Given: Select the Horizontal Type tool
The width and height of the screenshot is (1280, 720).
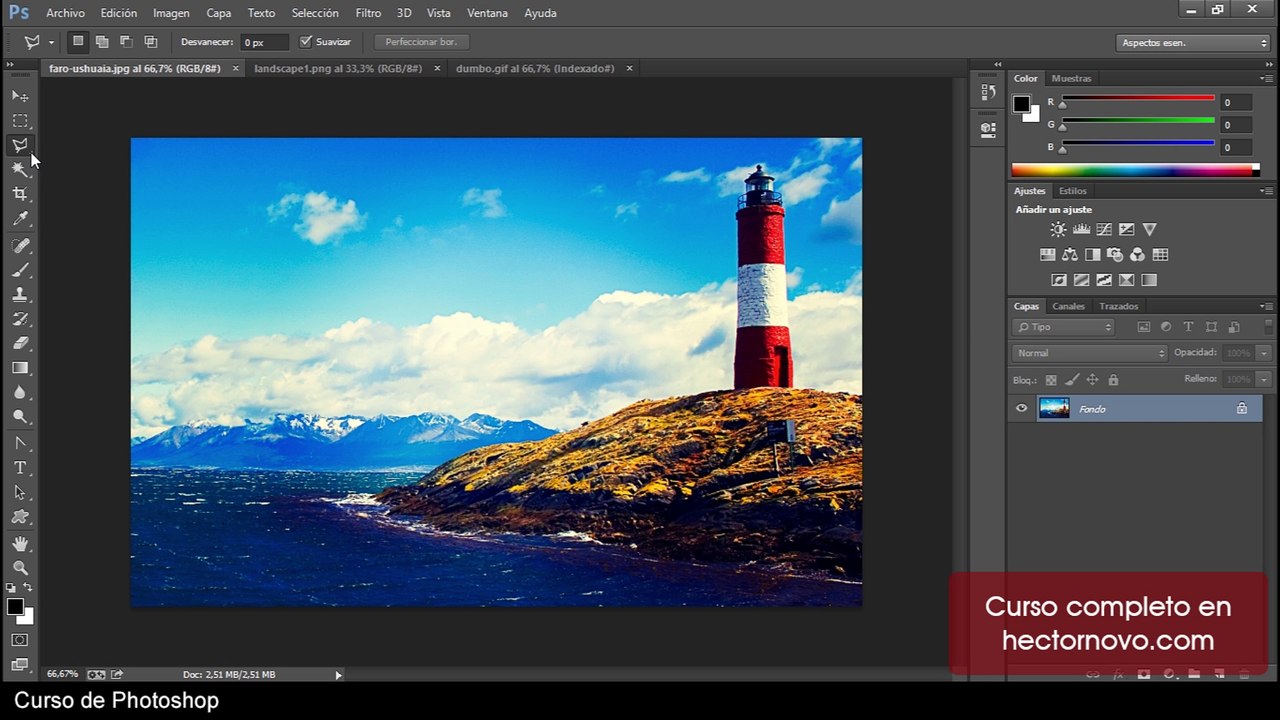Looking at the screenshot, I should 20,468.
